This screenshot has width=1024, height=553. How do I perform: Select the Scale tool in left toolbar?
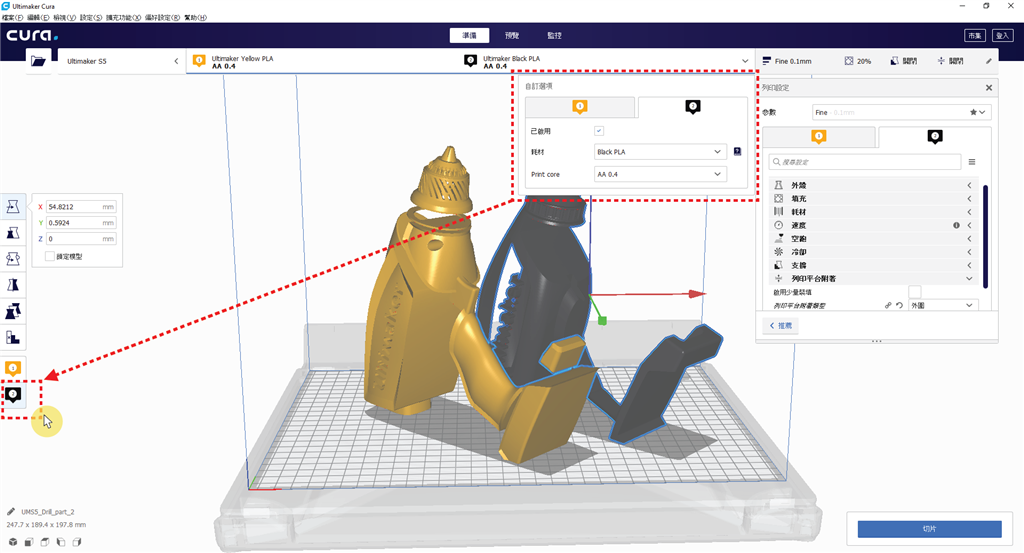13,232
